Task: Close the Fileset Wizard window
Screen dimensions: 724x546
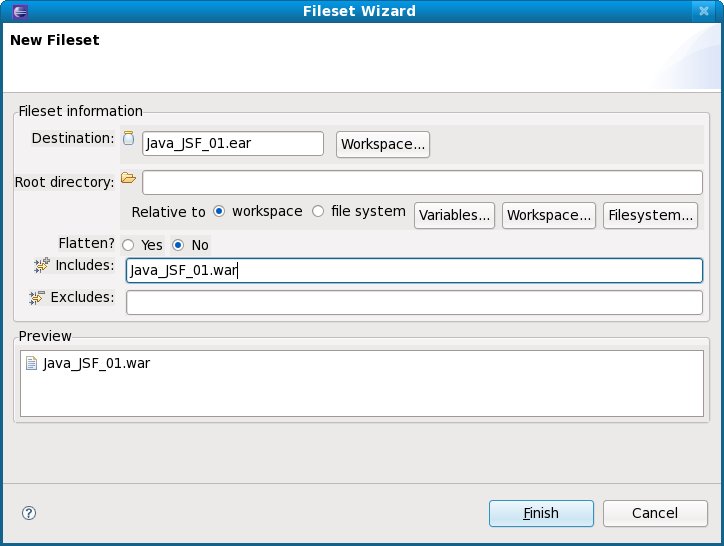Action: click(x=709, y=12)
